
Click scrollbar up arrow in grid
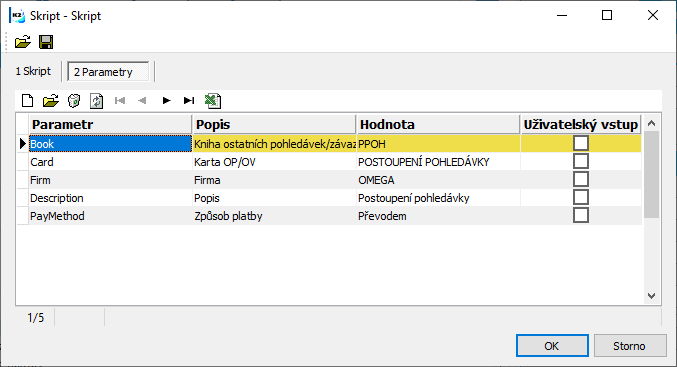point(652,123)
